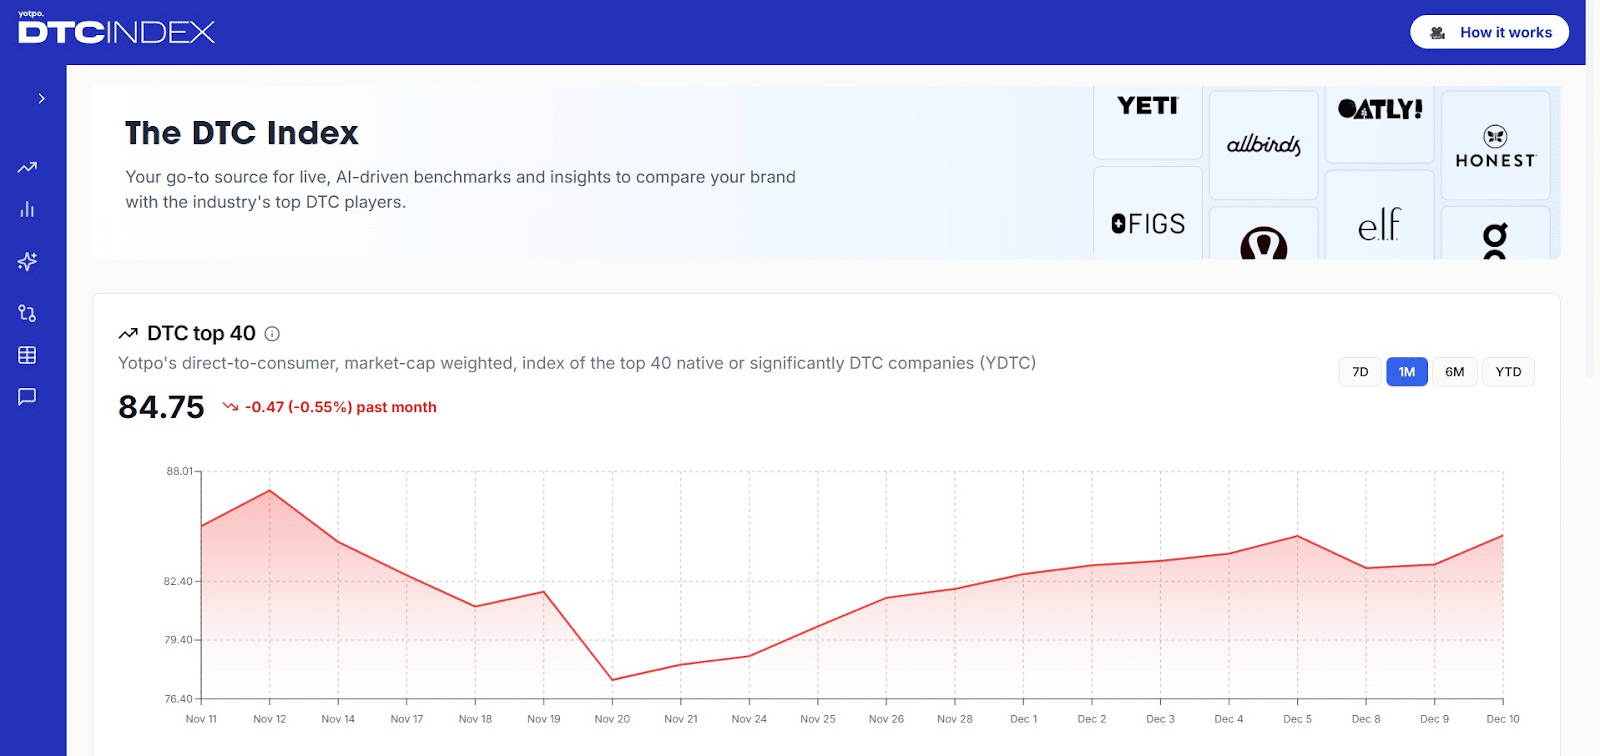Click the Allbirds brand tile
Image resolution: width=1600 pixels, height=756 pixels.
(1263, 145)
